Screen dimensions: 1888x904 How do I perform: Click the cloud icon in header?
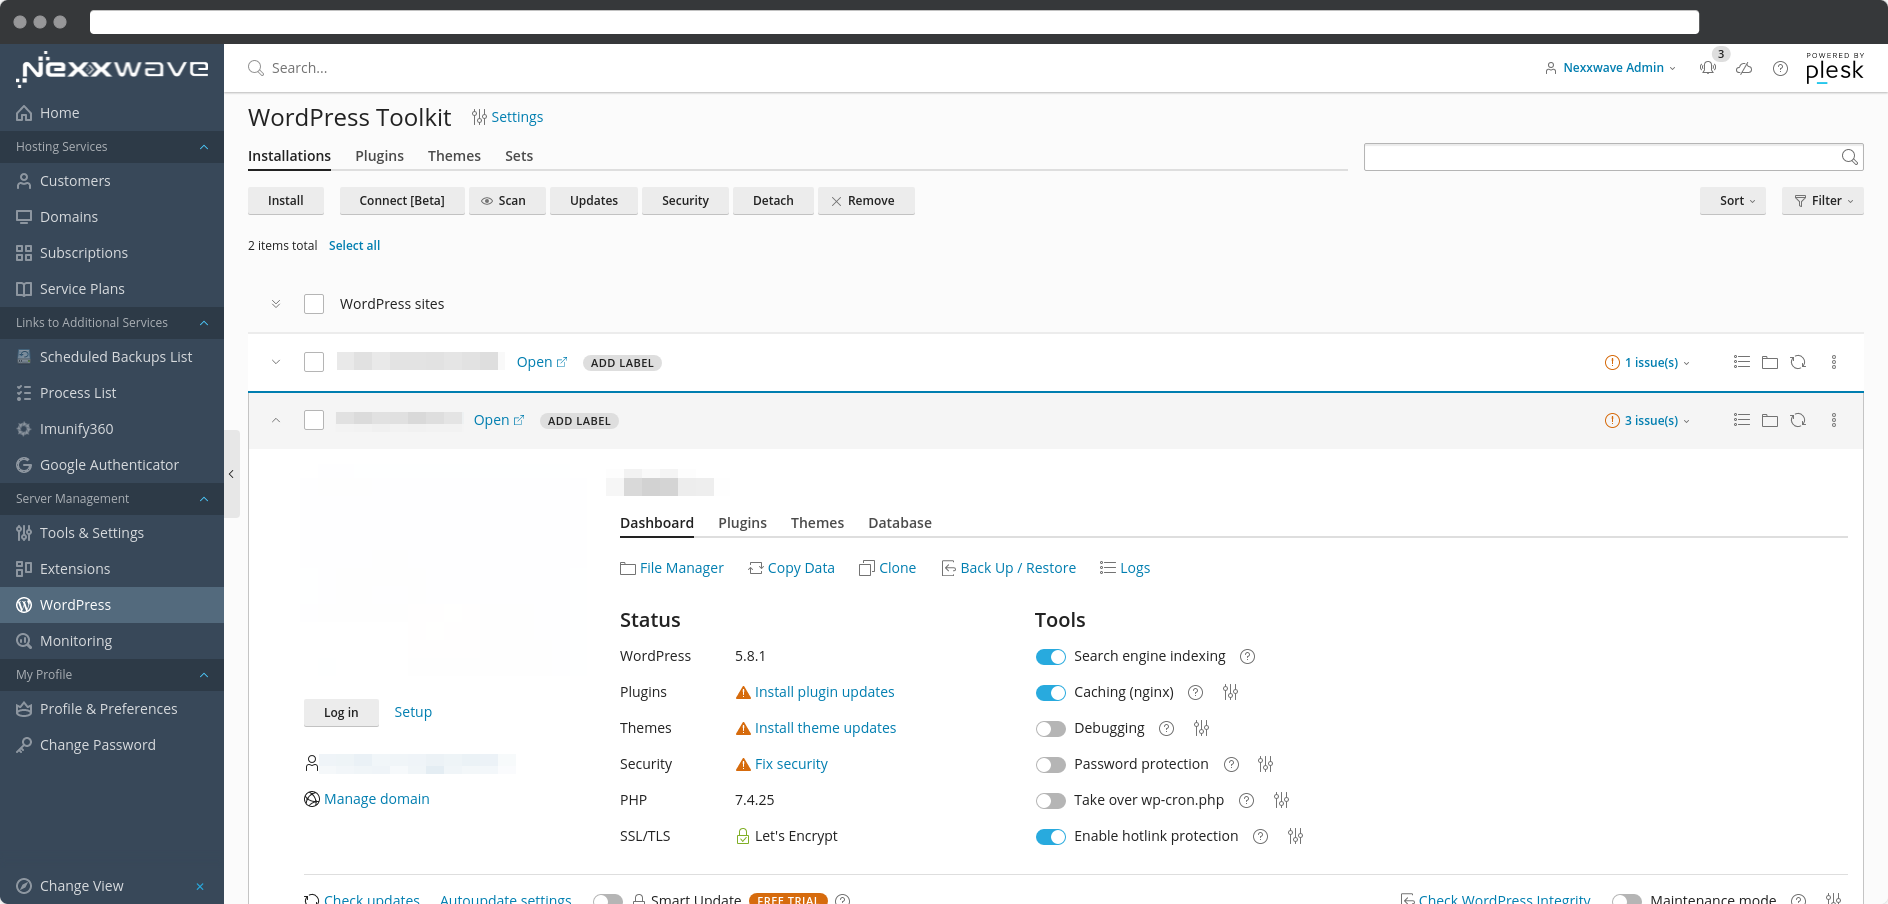[x=1744, y=68]
